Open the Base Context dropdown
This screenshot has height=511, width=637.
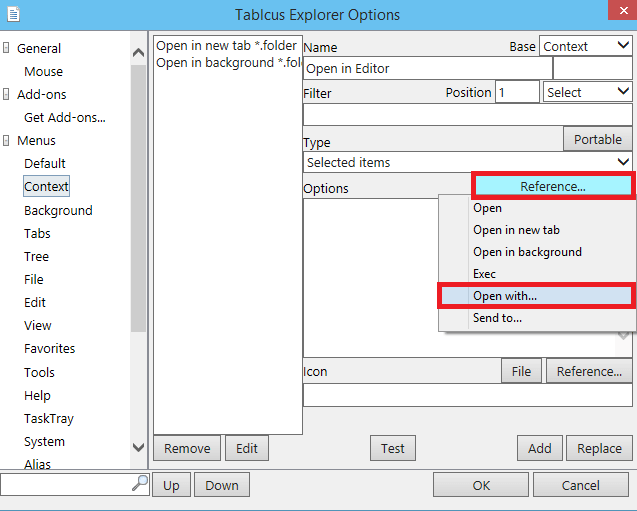tap(585, 46)
